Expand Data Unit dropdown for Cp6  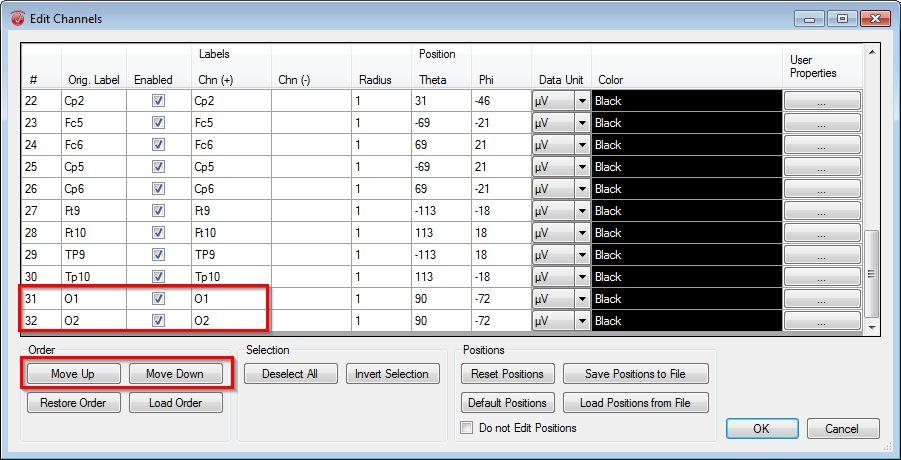tap(582, 188)
